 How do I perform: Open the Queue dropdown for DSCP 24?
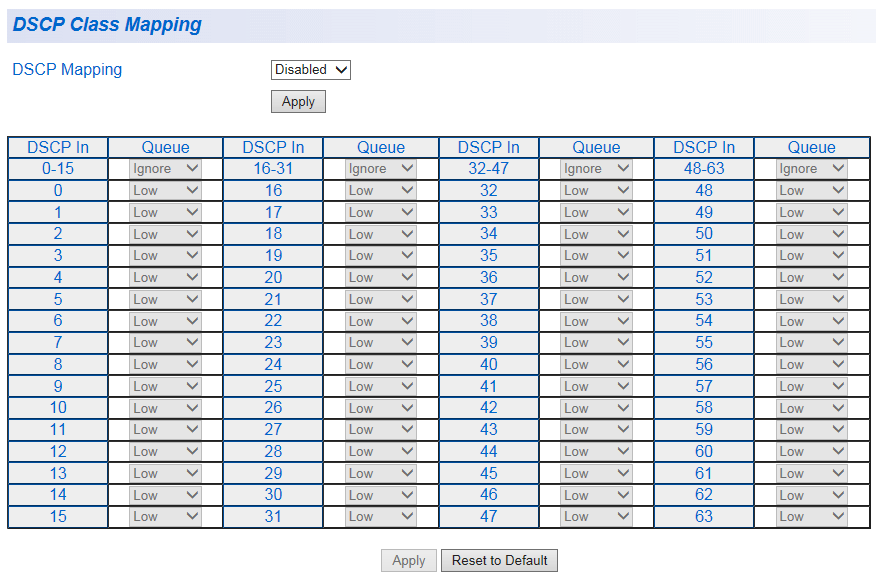tap(381, 364)
